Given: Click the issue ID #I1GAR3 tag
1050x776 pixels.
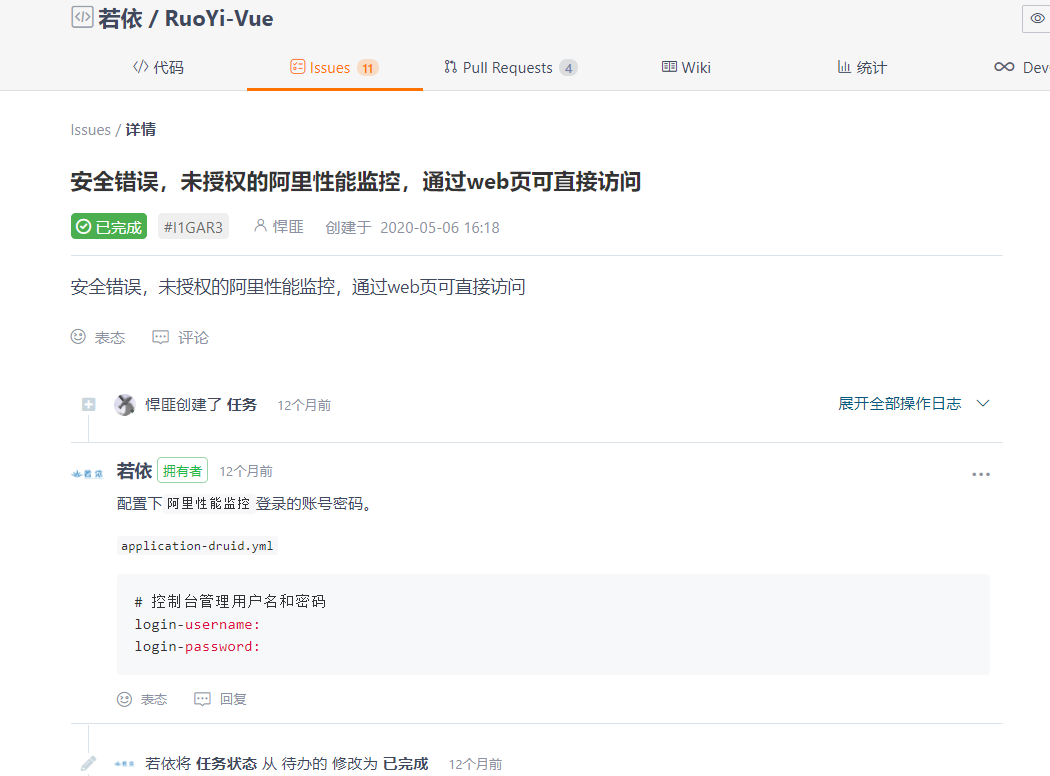Looking at the screenshot, I should pos(193,227).
